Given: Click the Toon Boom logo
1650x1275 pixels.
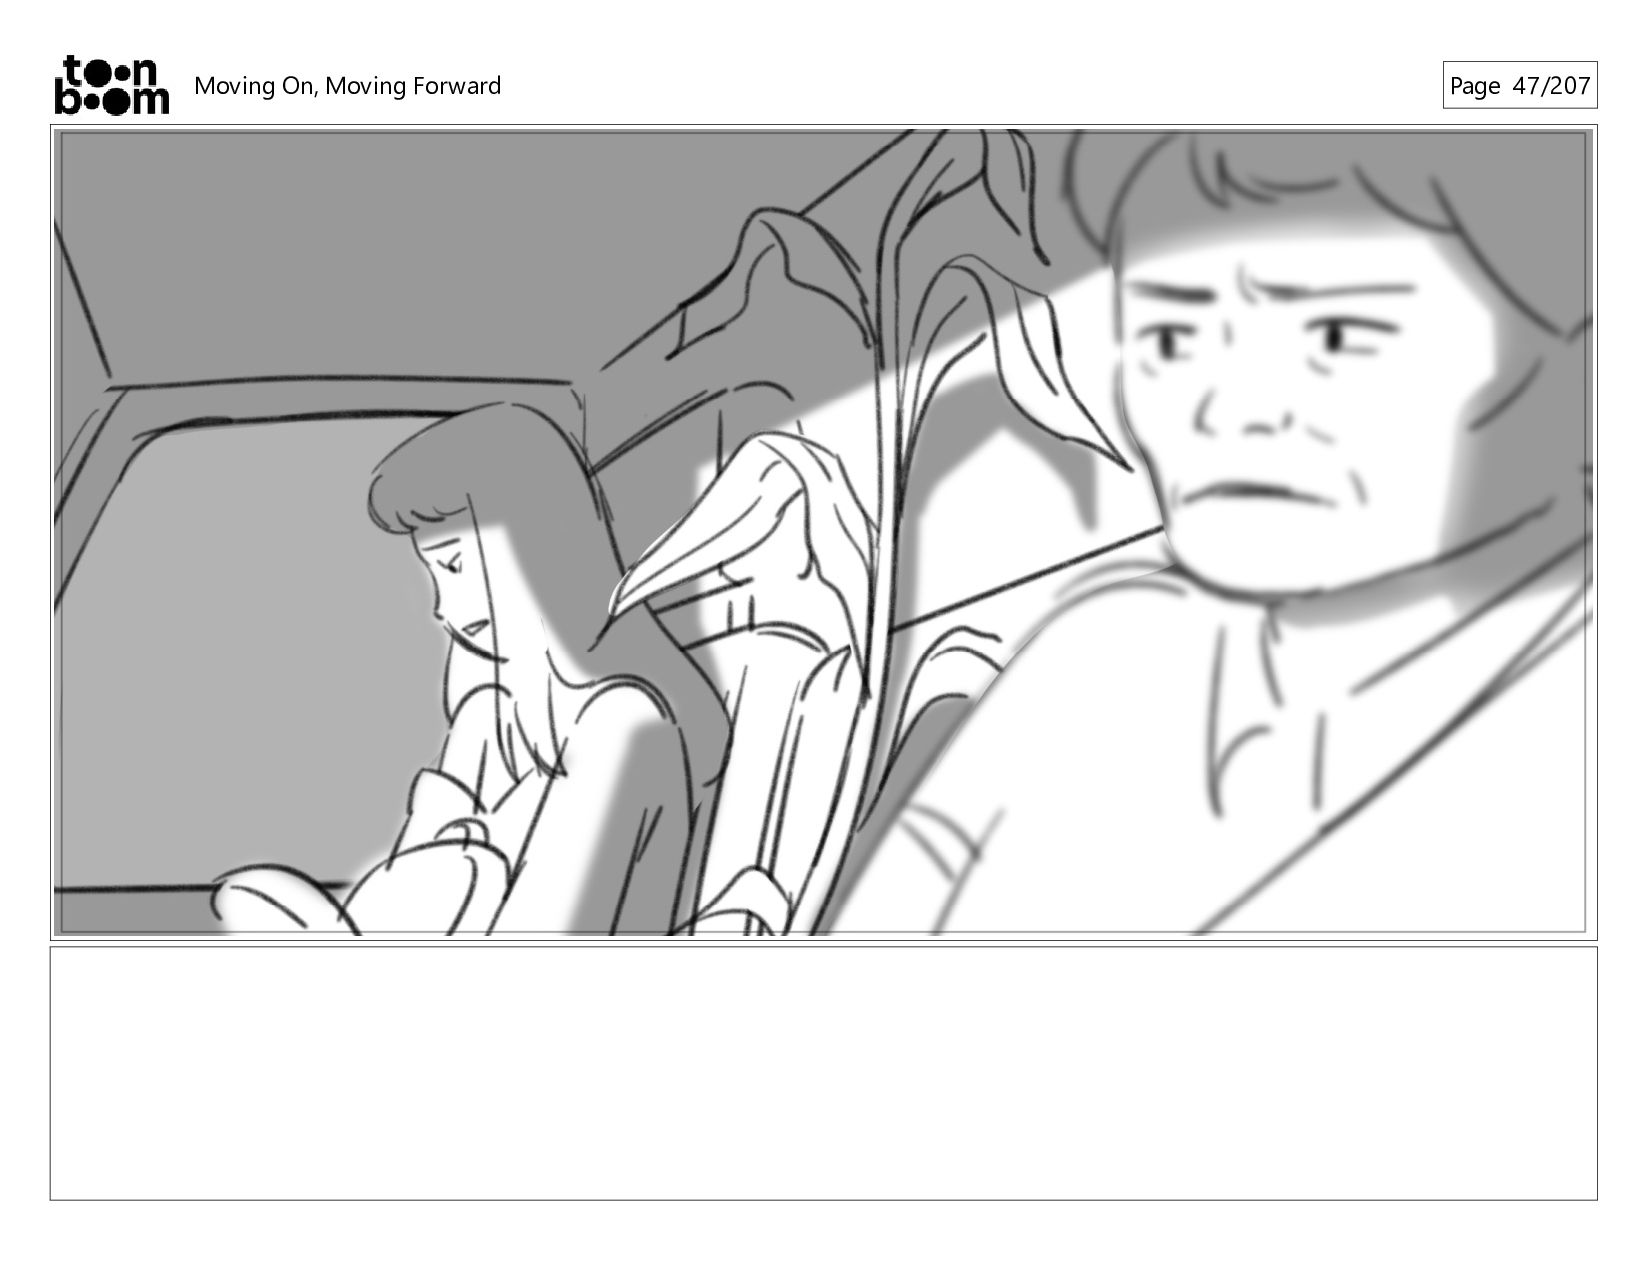Looking at the screenshot, I should pos(111,85).
